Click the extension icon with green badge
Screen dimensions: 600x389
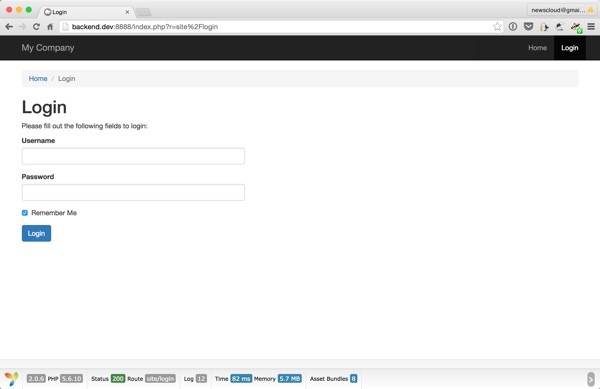576,27
